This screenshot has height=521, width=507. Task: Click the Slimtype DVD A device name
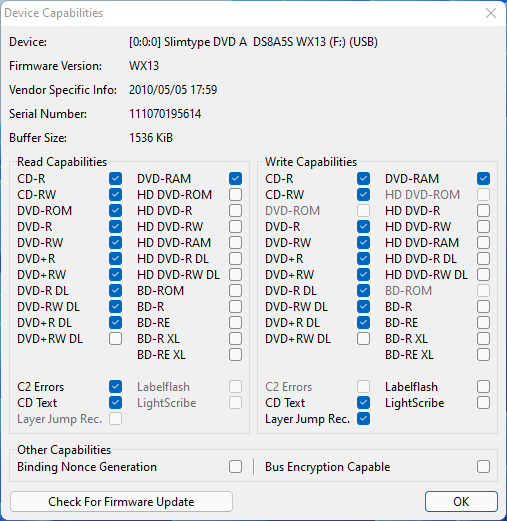[x=253, y=42]
